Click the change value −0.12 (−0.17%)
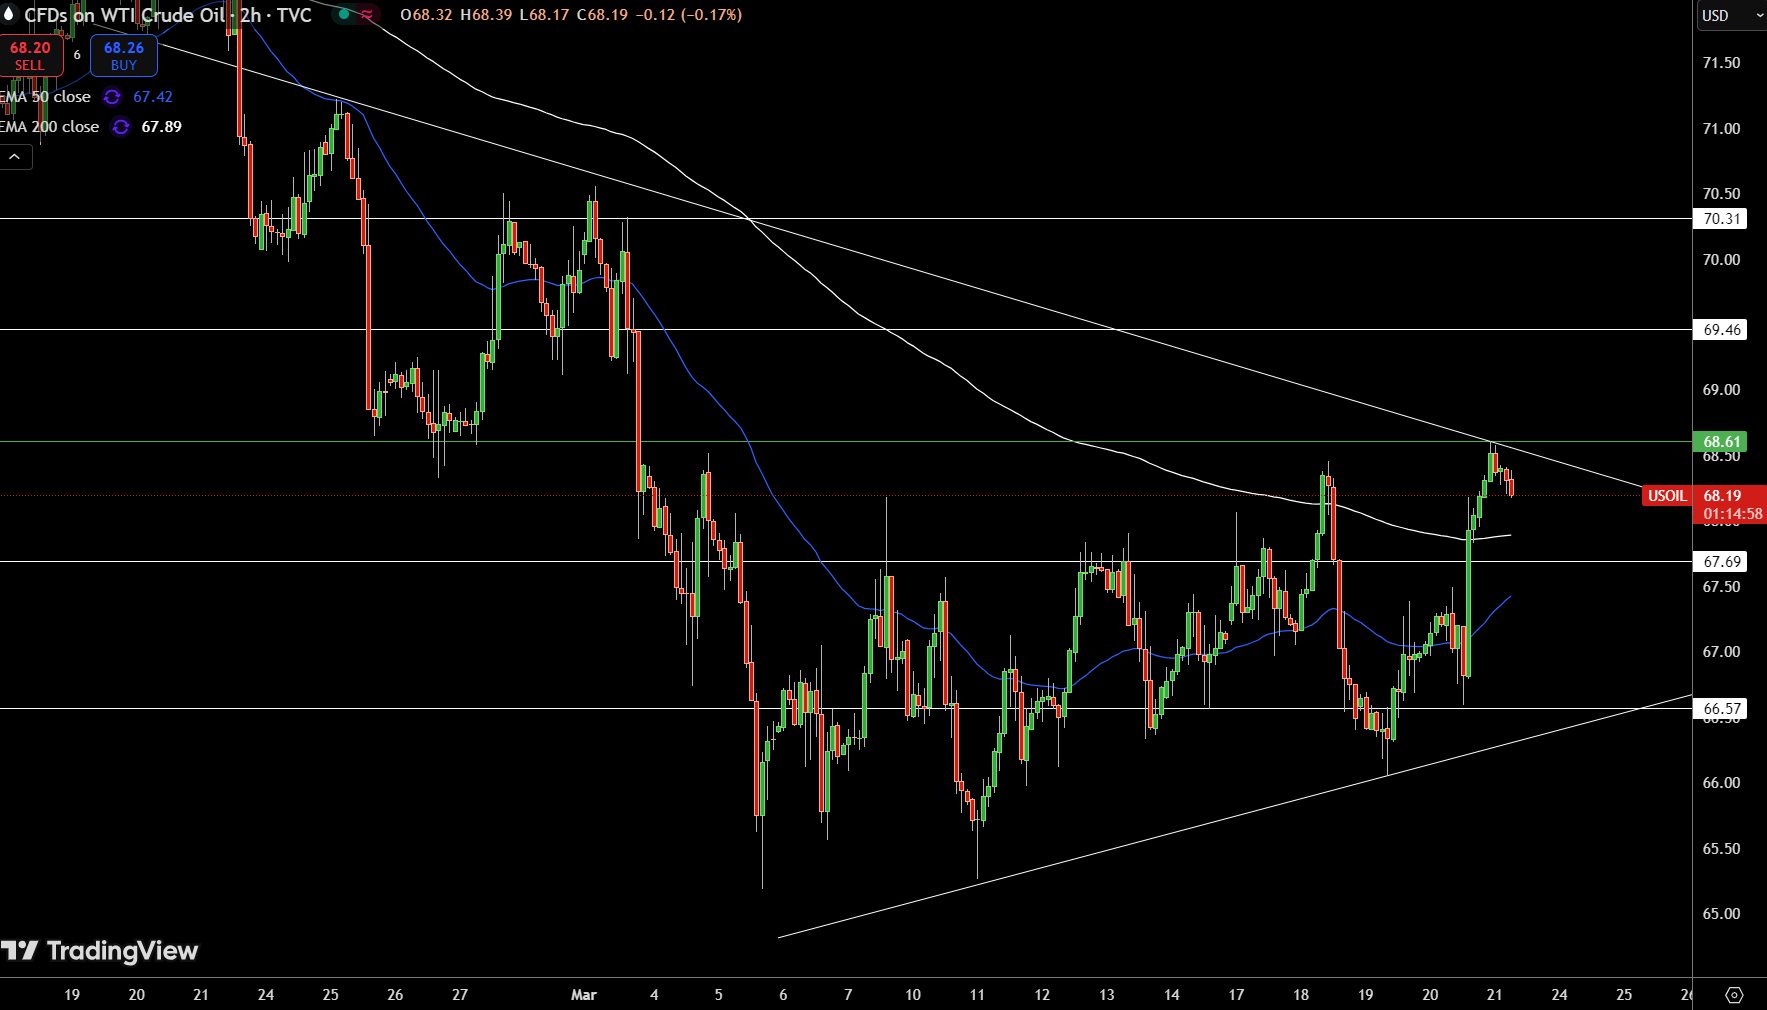This screenshot has height=1010, width=1767. pyautogui.click(x=689, y=15)
